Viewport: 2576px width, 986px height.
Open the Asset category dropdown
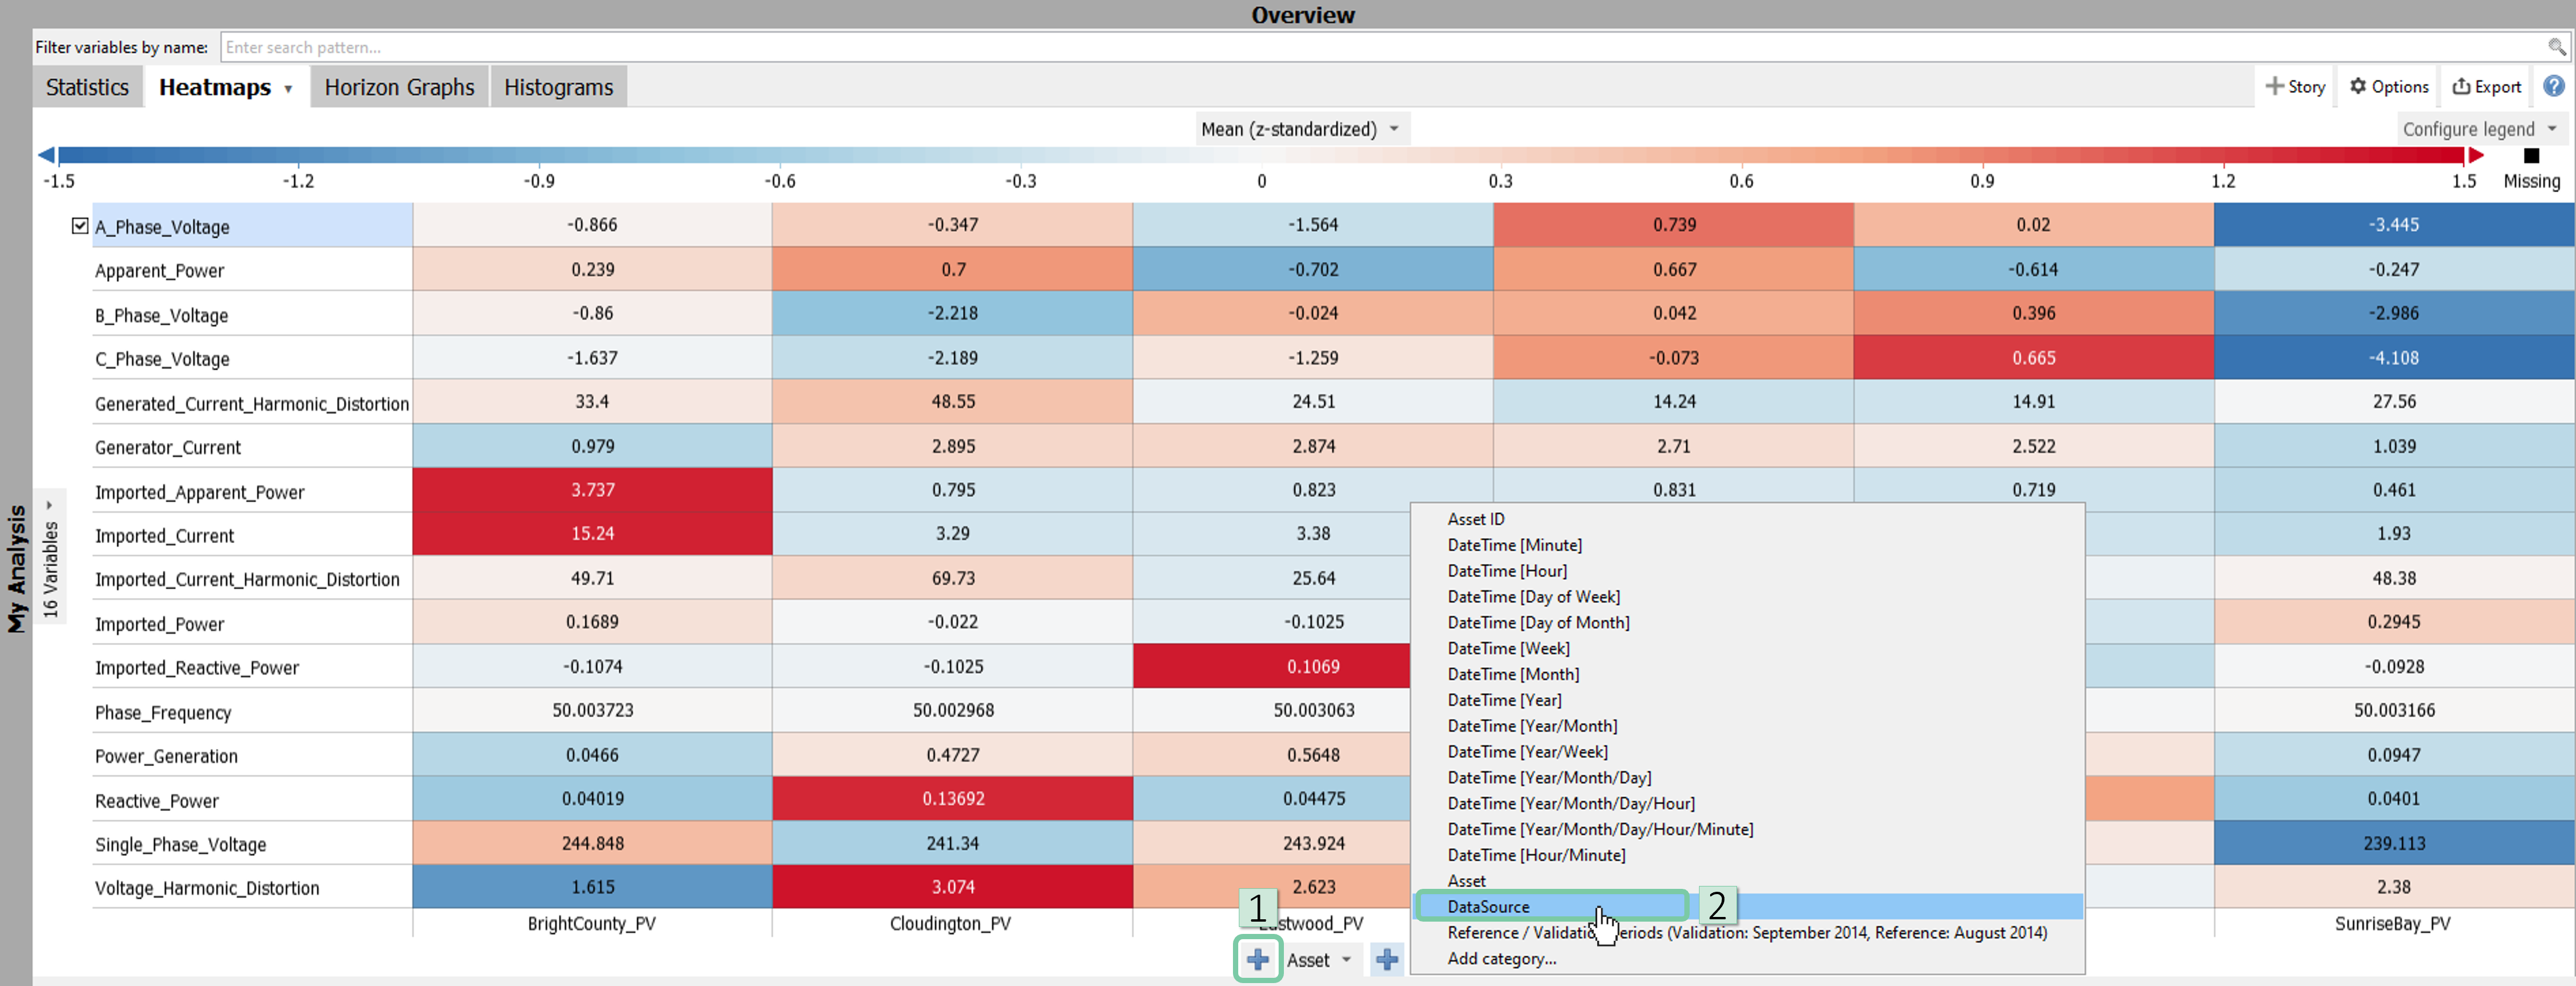[1319, 960]
